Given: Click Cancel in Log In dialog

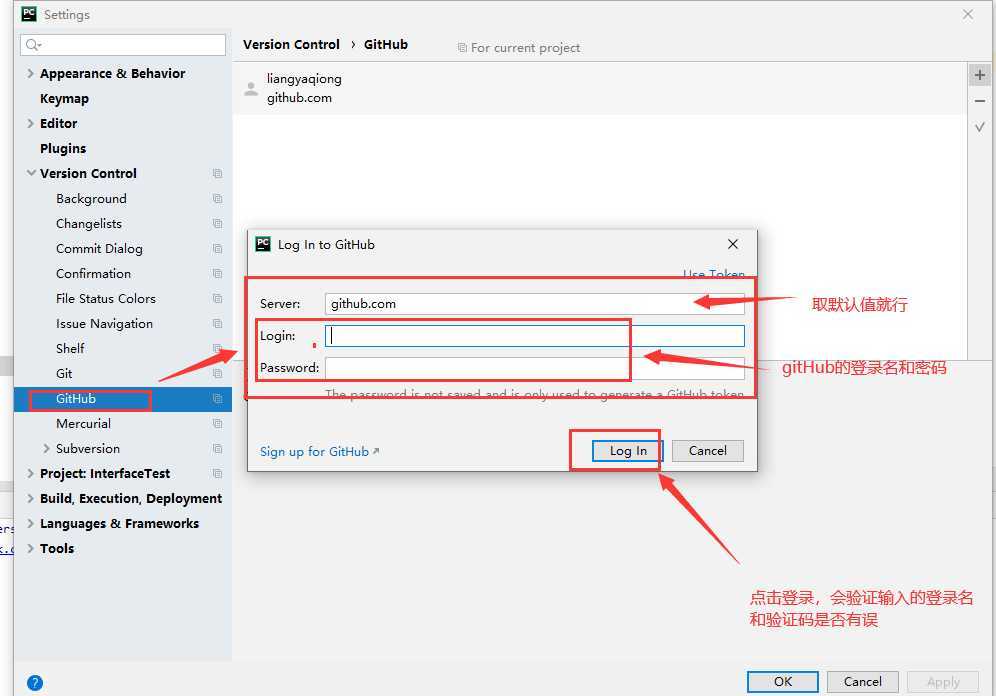Looking at the screenshot, I should pos(708,451).
